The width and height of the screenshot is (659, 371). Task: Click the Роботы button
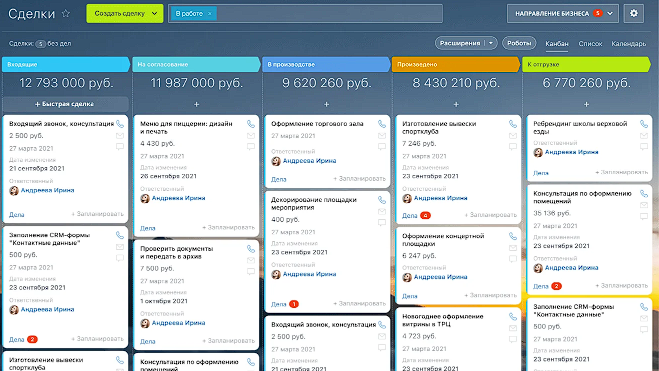point(519,43)
